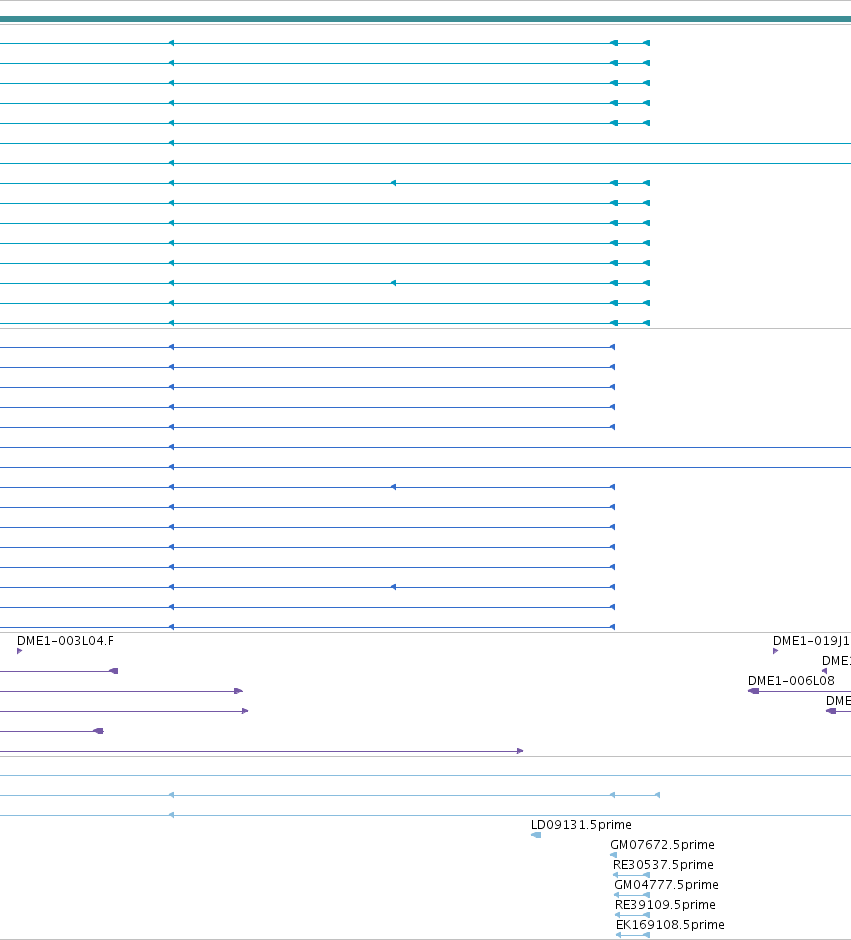Select the partially visible DME1-019J1 label
Viewport: 851px width, 940px height.
click(x=811, y=641)
